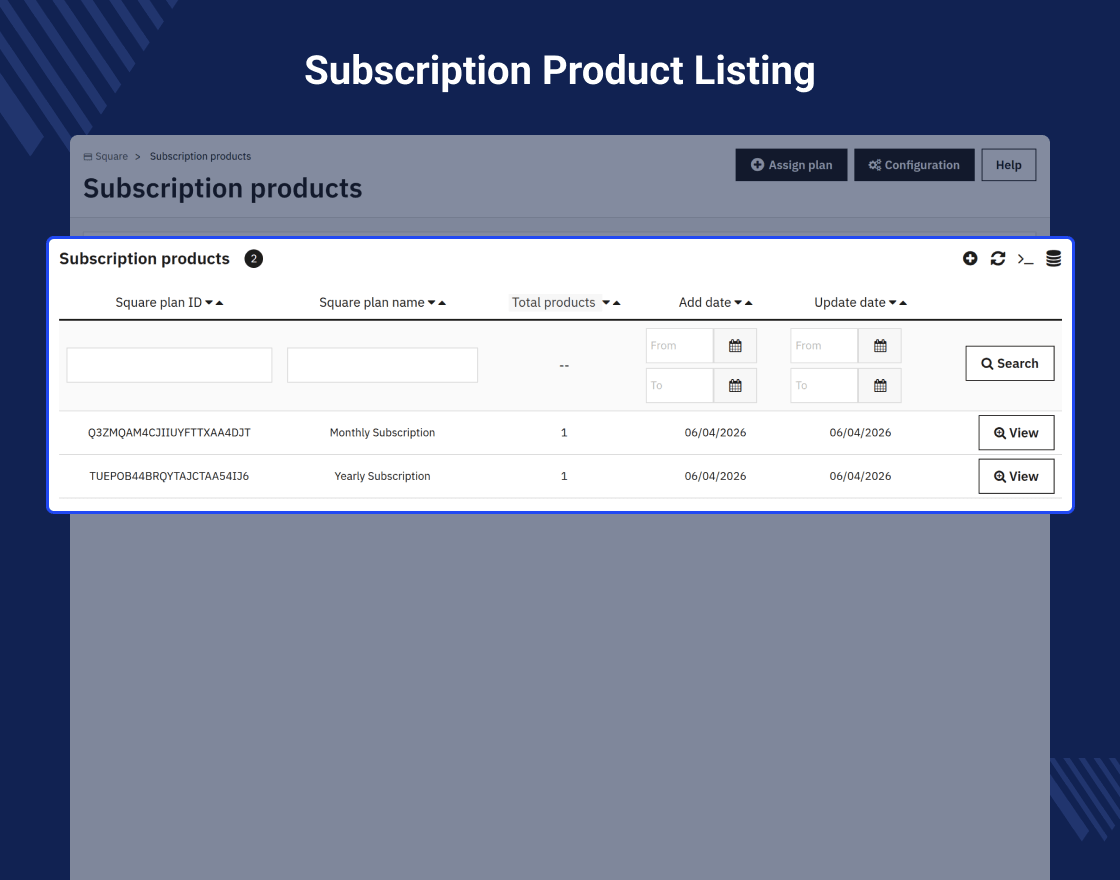Select plan ID TUEPOB44BRQYTAJCTAA54IJ6
The height and width of the screenshot is (880, 1120).
[169, 476]
